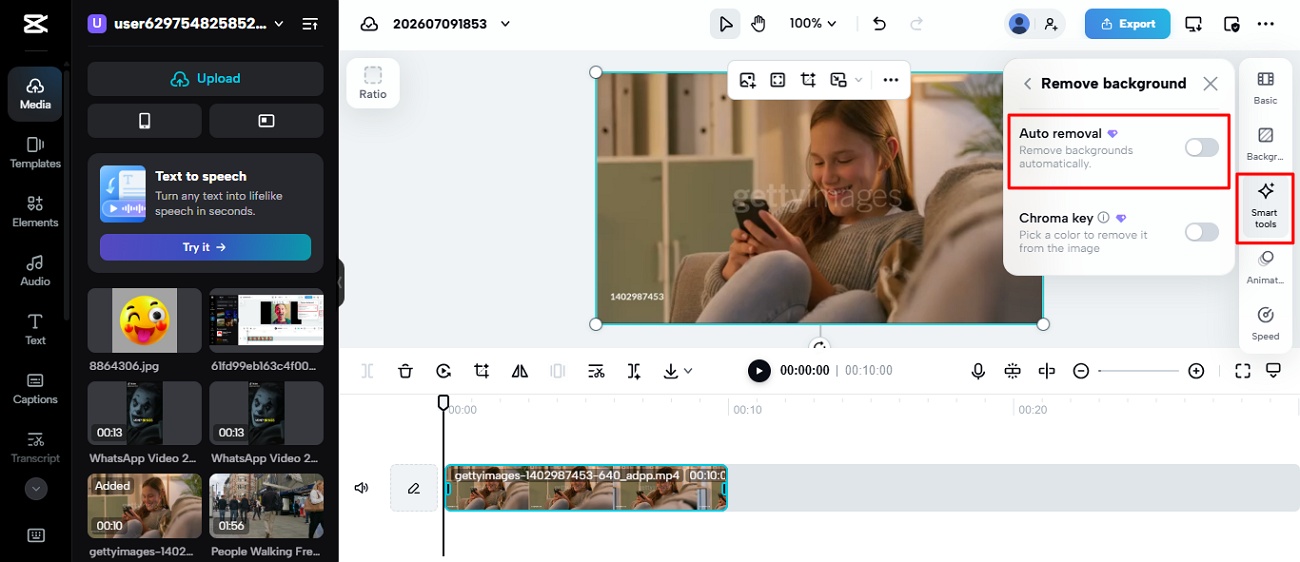Click the list filter icon beside username
Image resolution: width=1300 pixels, height=562 pixels.
(x=310, y=24)
